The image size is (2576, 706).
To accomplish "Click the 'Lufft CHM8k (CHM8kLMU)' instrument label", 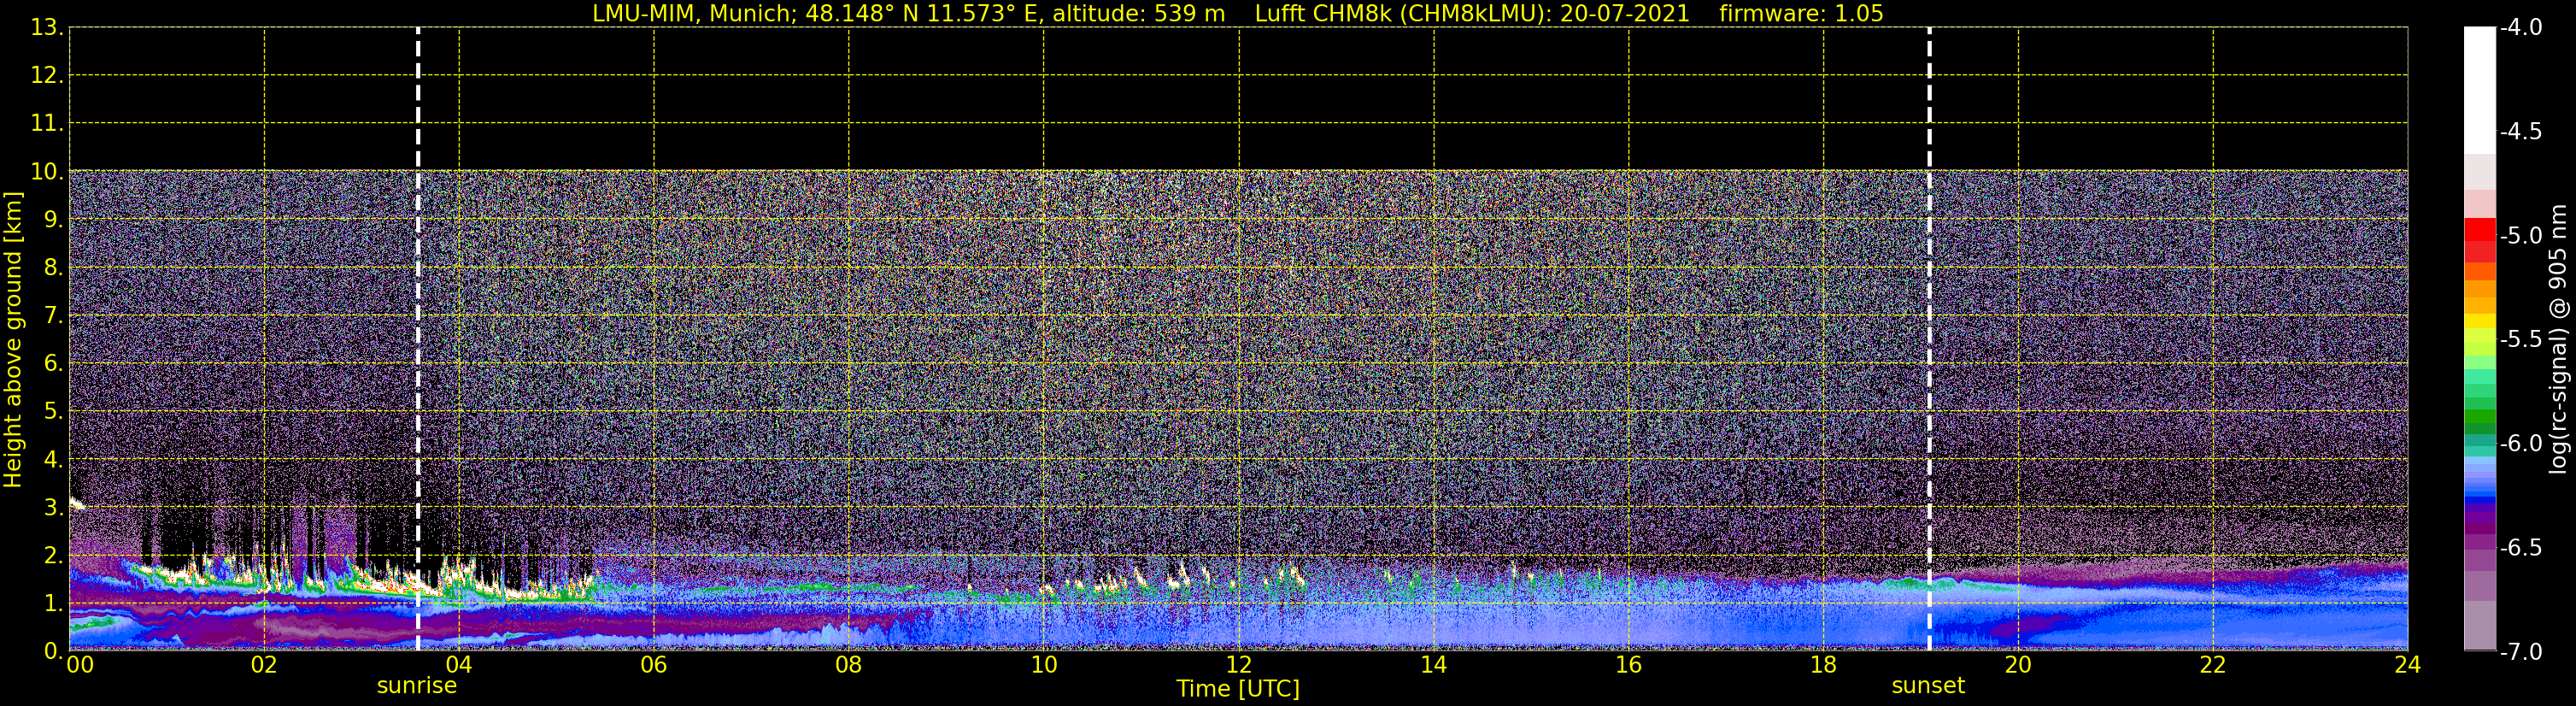I will (1403, 14).
